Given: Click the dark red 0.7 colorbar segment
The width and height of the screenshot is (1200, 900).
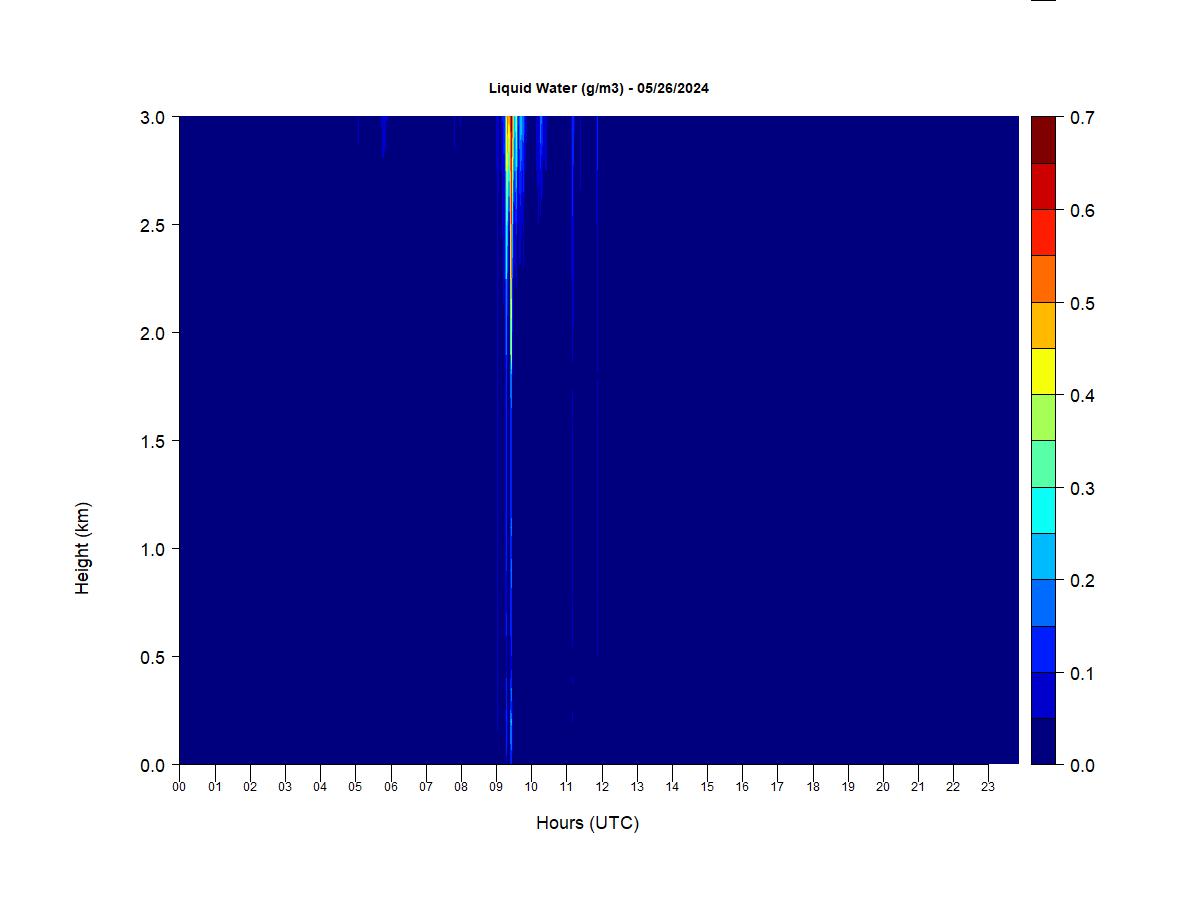Looking at the screenshot, I should point(1043,140).
